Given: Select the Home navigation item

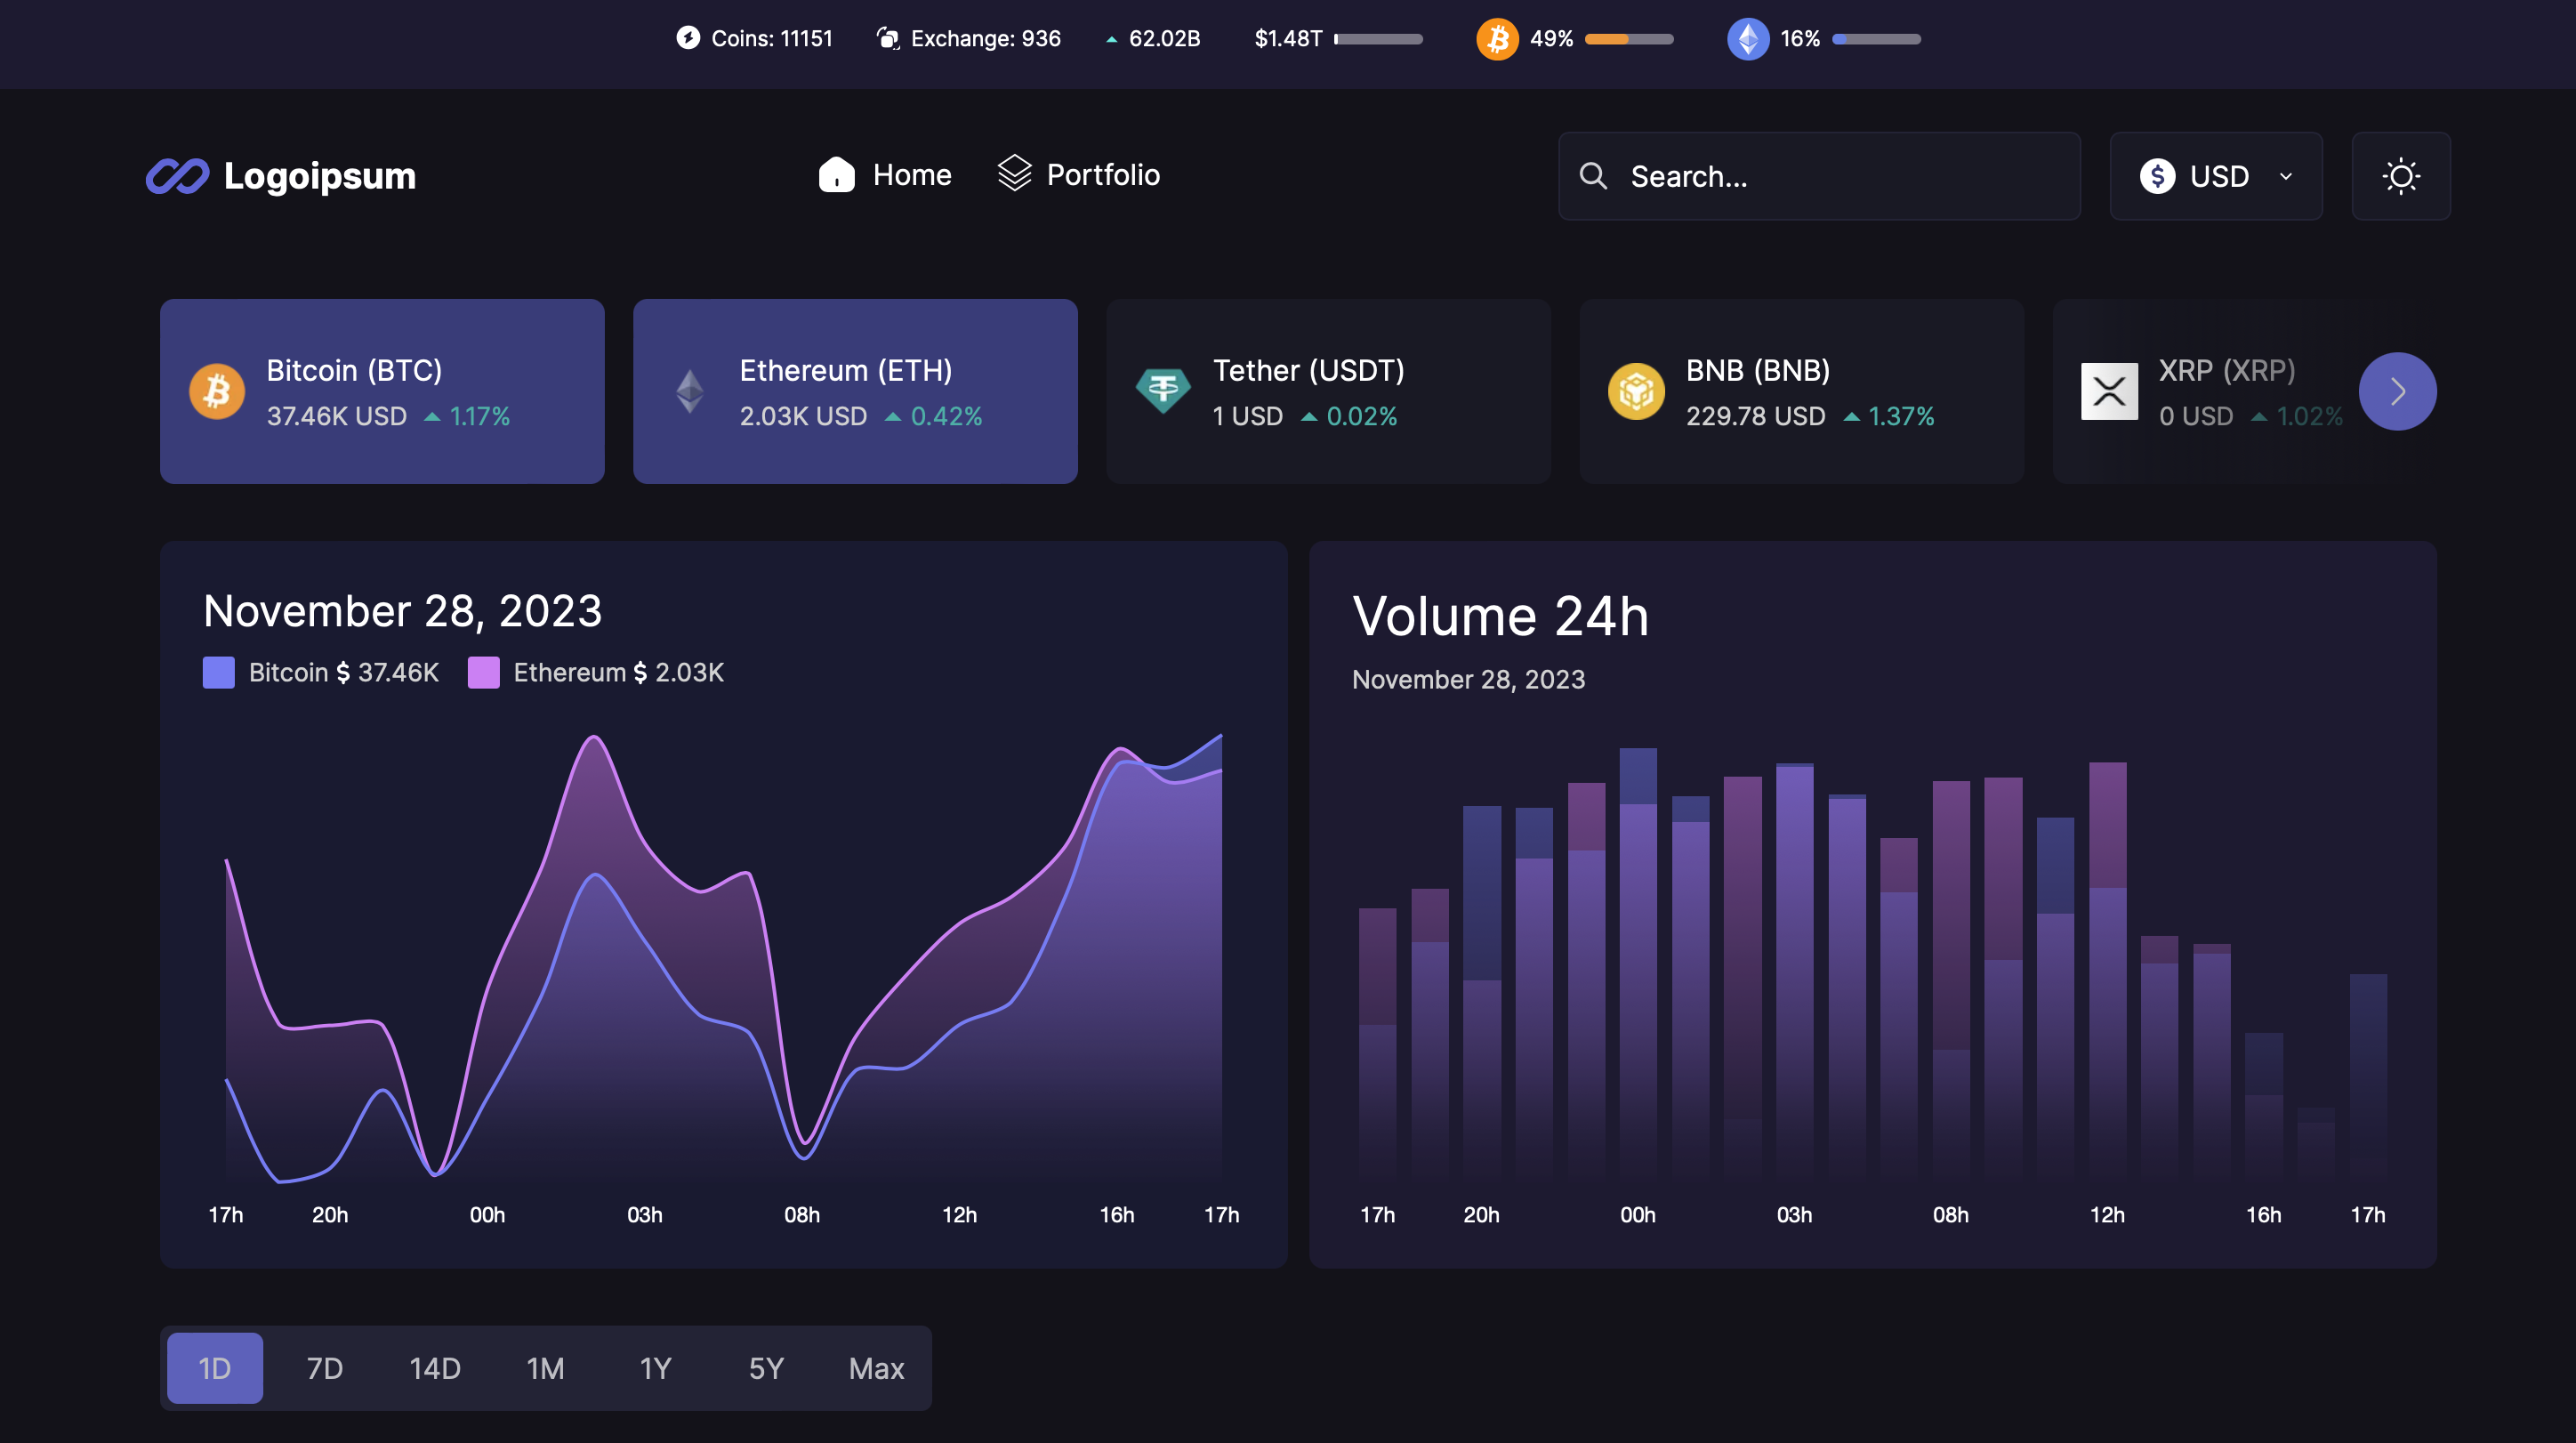Looking at the screenshot, I should tap(884, 174).
